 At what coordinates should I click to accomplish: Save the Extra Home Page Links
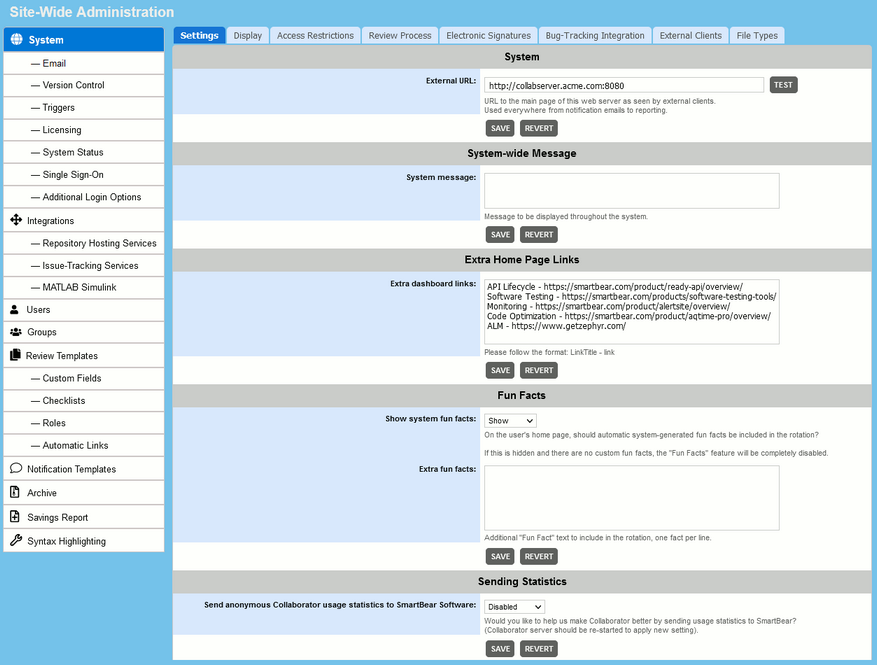click(x=500, y=370)
